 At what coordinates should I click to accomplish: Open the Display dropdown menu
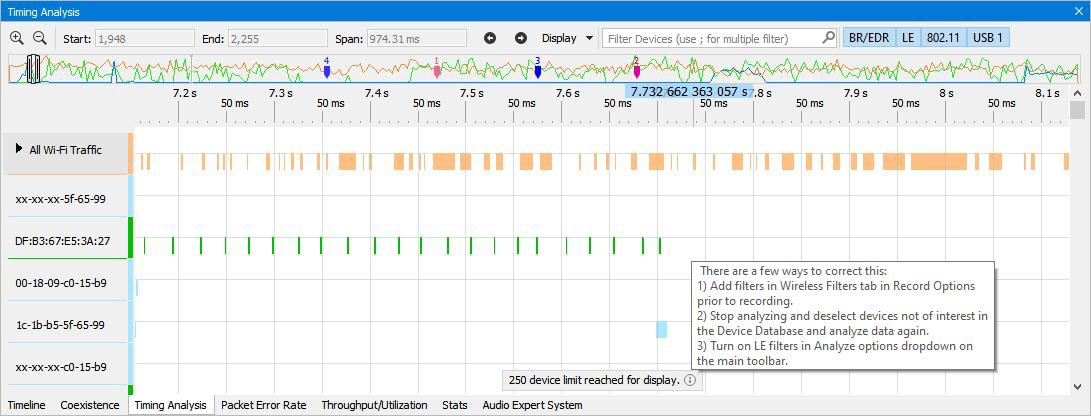coord(567,38)
